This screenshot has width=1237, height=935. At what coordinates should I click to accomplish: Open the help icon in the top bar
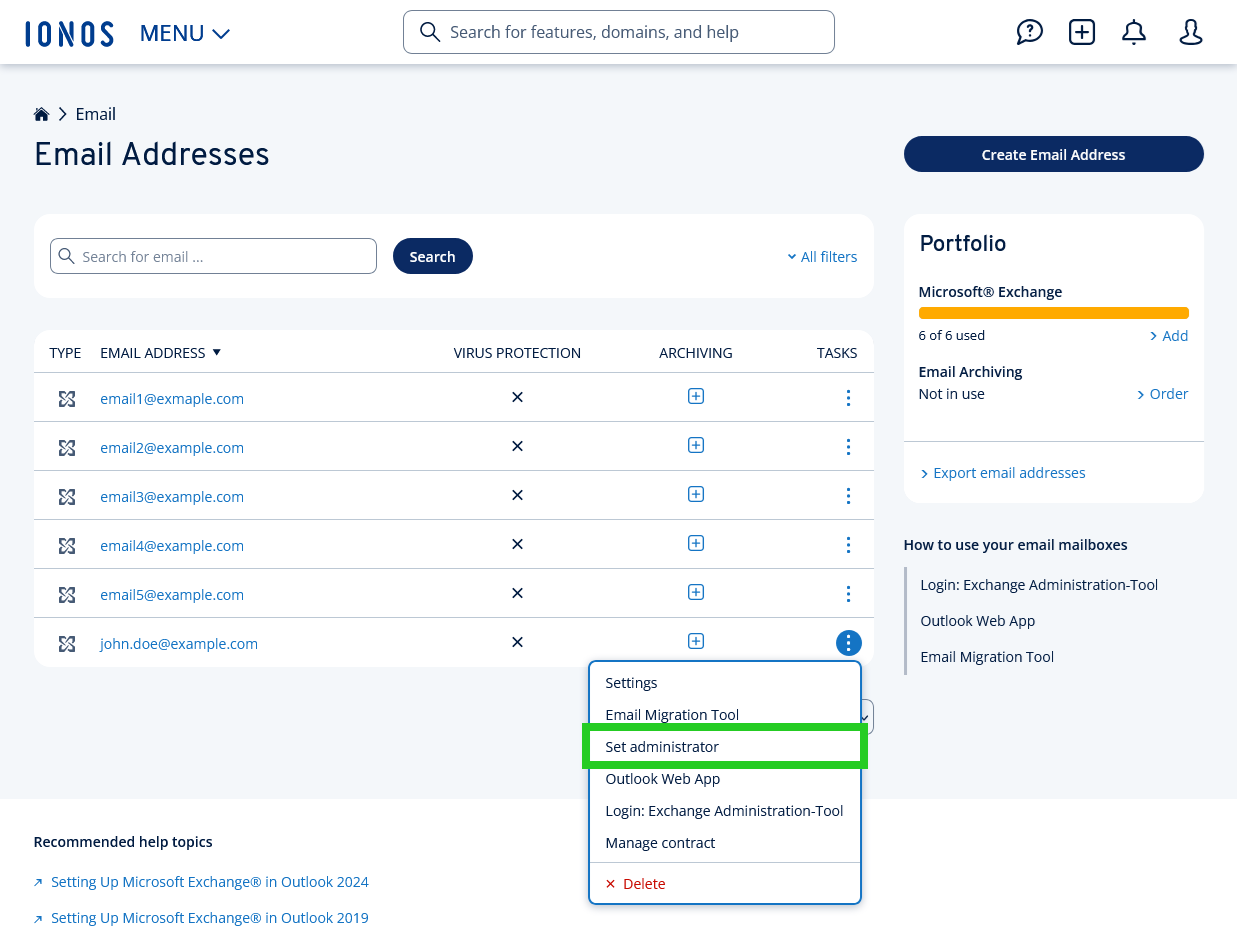click(x=1030, y=32)
